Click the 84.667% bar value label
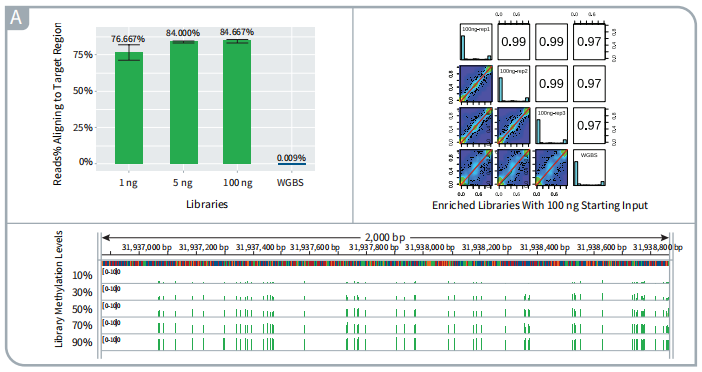702x372 pixels. coord(237,32)
